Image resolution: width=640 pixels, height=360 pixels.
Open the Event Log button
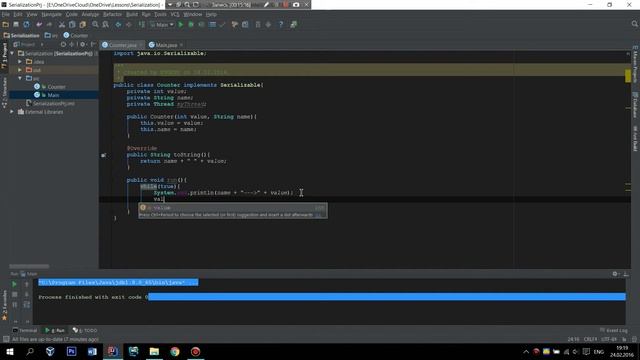point(614,330)
